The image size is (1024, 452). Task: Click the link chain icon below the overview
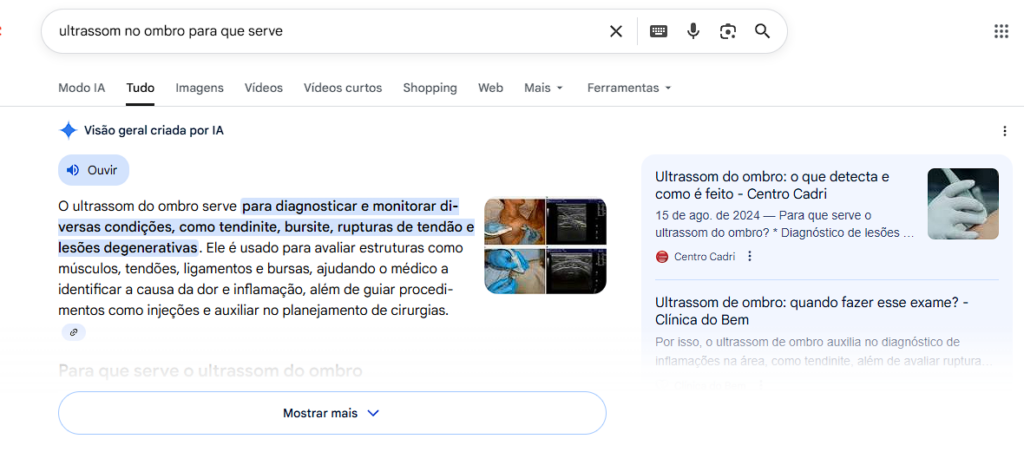point(72,332)
